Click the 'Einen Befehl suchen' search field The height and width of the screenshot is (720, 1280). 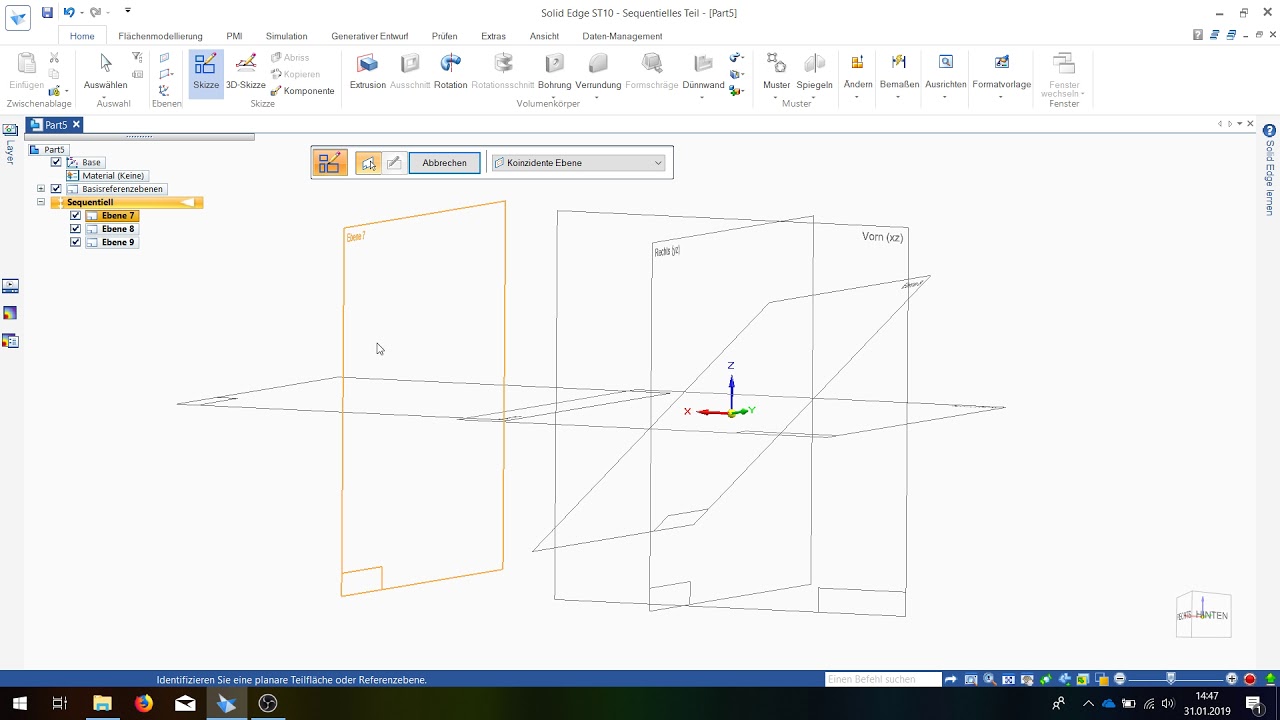(x=883, y=679)
